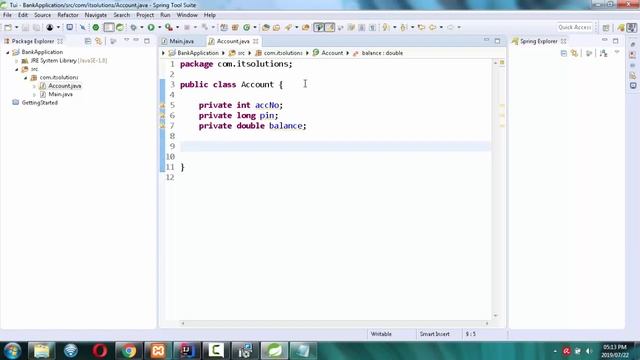
Task: Click Previous Annotation toolbar icon
Action: (404, 27)
